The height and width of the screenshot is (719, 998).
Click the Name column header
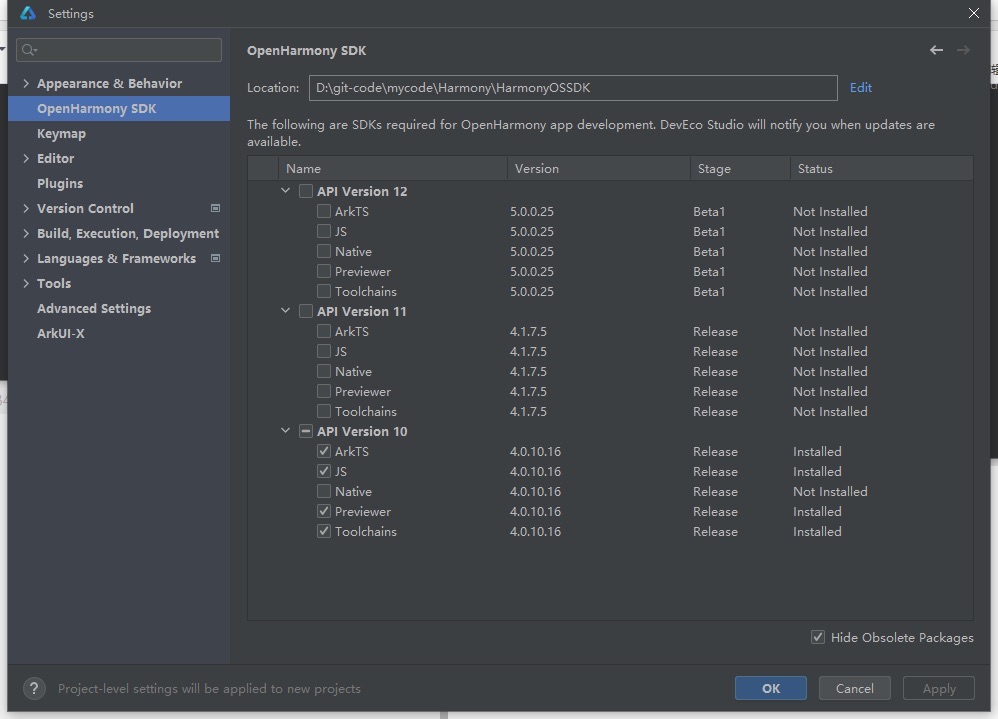coord(393,169)
